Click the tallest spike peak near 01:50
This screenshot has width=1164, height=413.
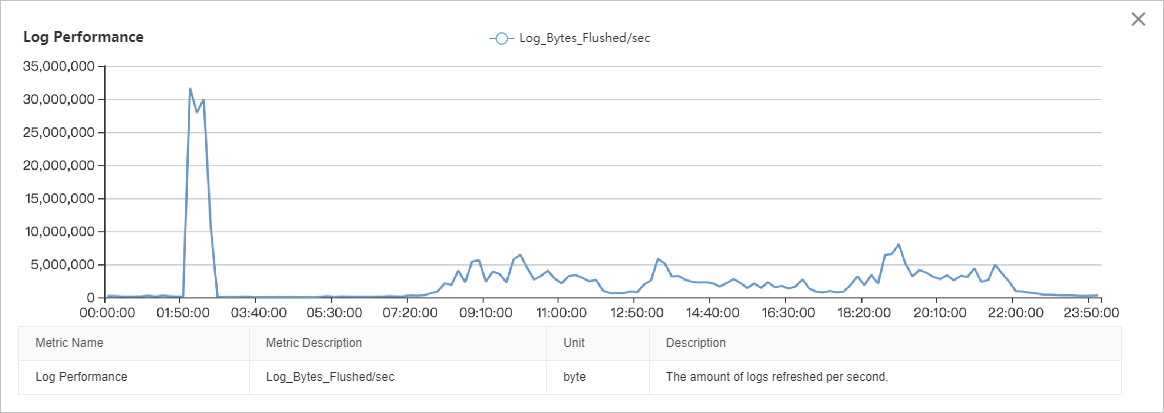[x=190, y=88]
